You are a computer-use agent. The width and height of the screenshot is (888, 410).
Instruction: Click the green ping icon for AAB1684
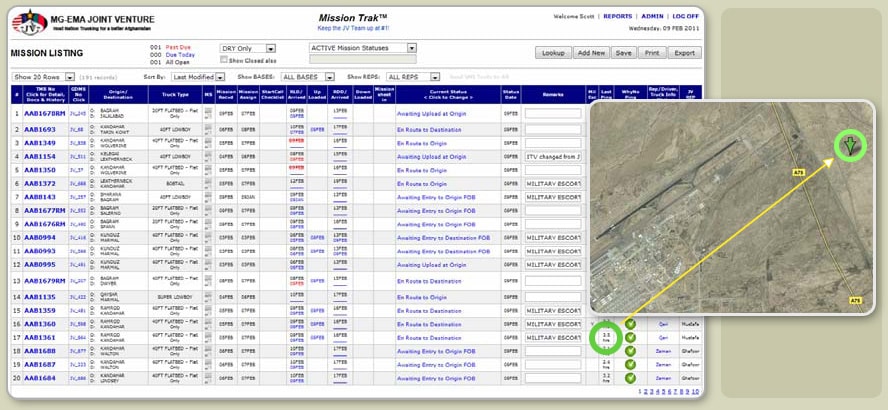point(629,378)
